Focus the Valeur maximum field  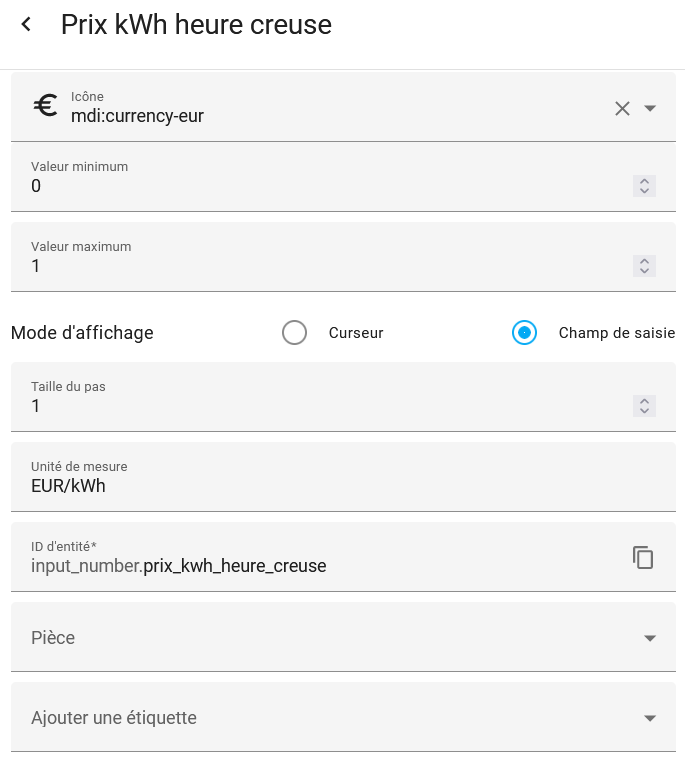pyautogui.click(x=320, y=266)
